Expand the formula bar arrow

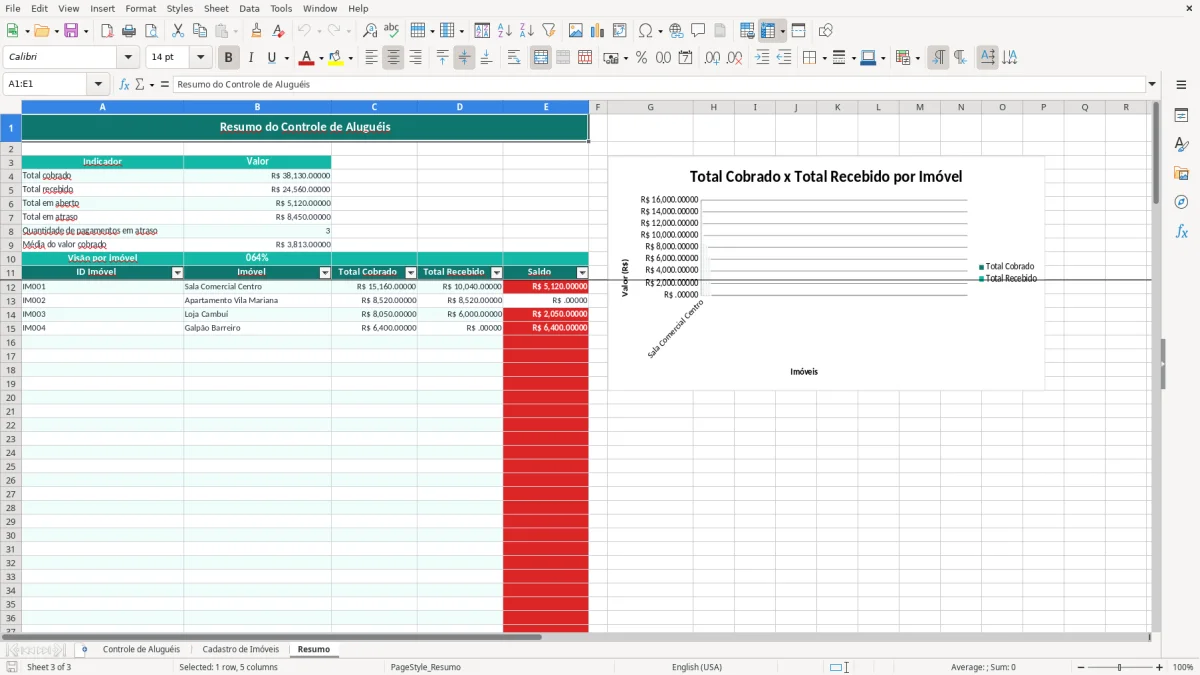pyautogui.click(x=1152, y=84)
